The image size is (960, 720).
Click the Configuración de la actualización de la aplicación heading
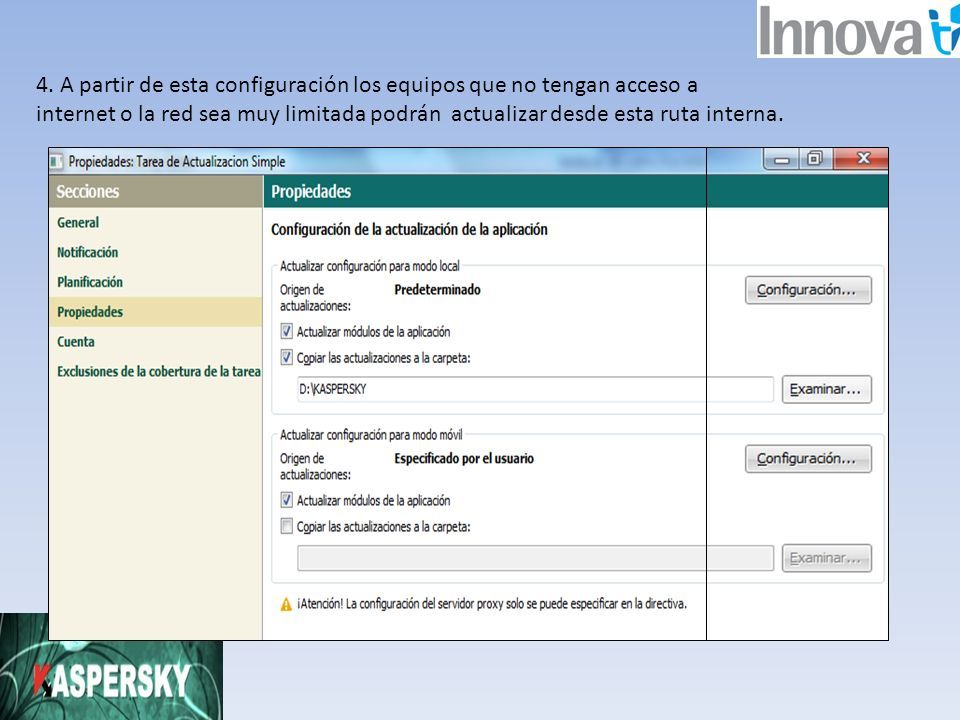pyautogui.click(x=410, y=230)
